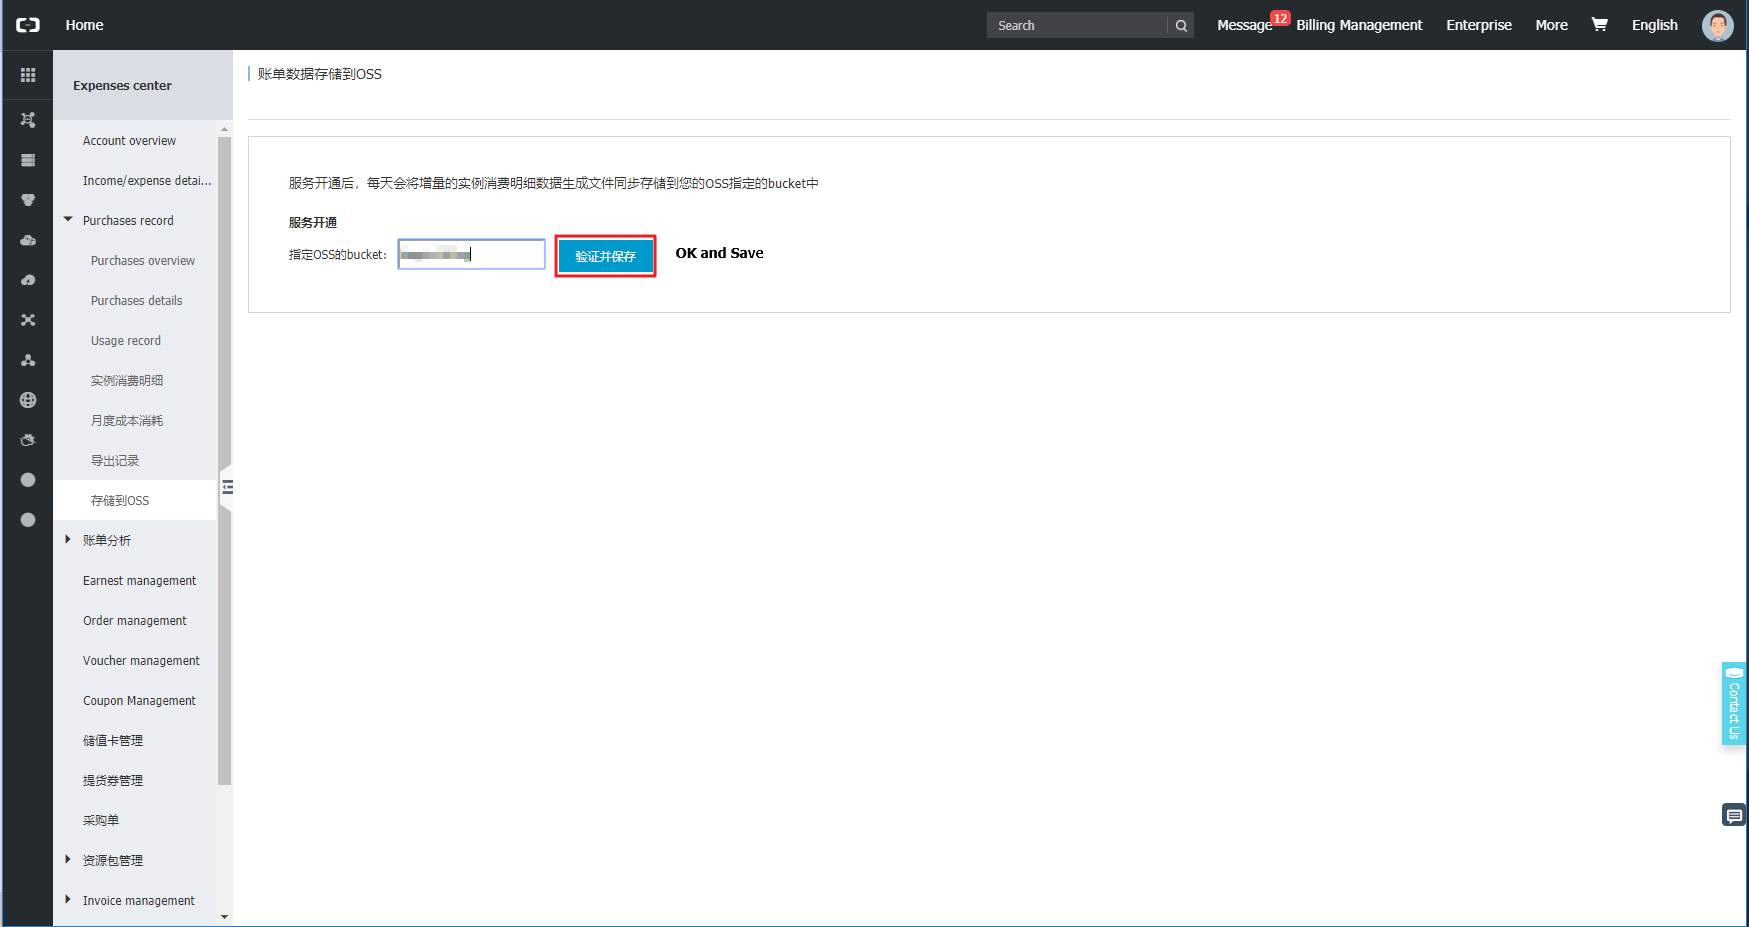Screen dimensions: 1749x927
Task: Open the shopping cart icon
Action: (1599, 25)
